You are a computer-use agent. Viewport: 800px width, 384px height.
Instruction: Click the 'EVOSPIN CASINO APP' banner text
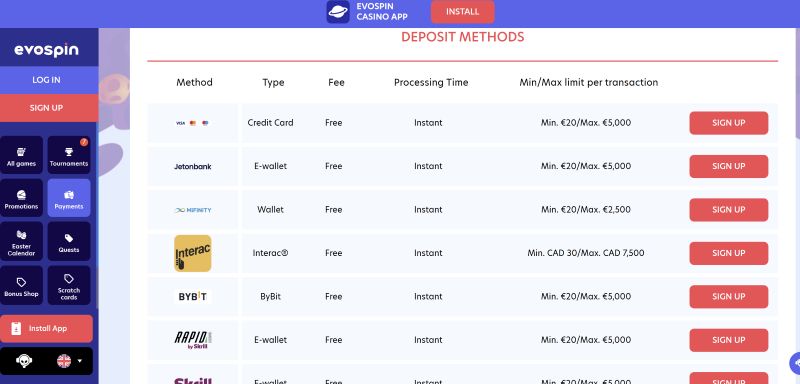382,12
